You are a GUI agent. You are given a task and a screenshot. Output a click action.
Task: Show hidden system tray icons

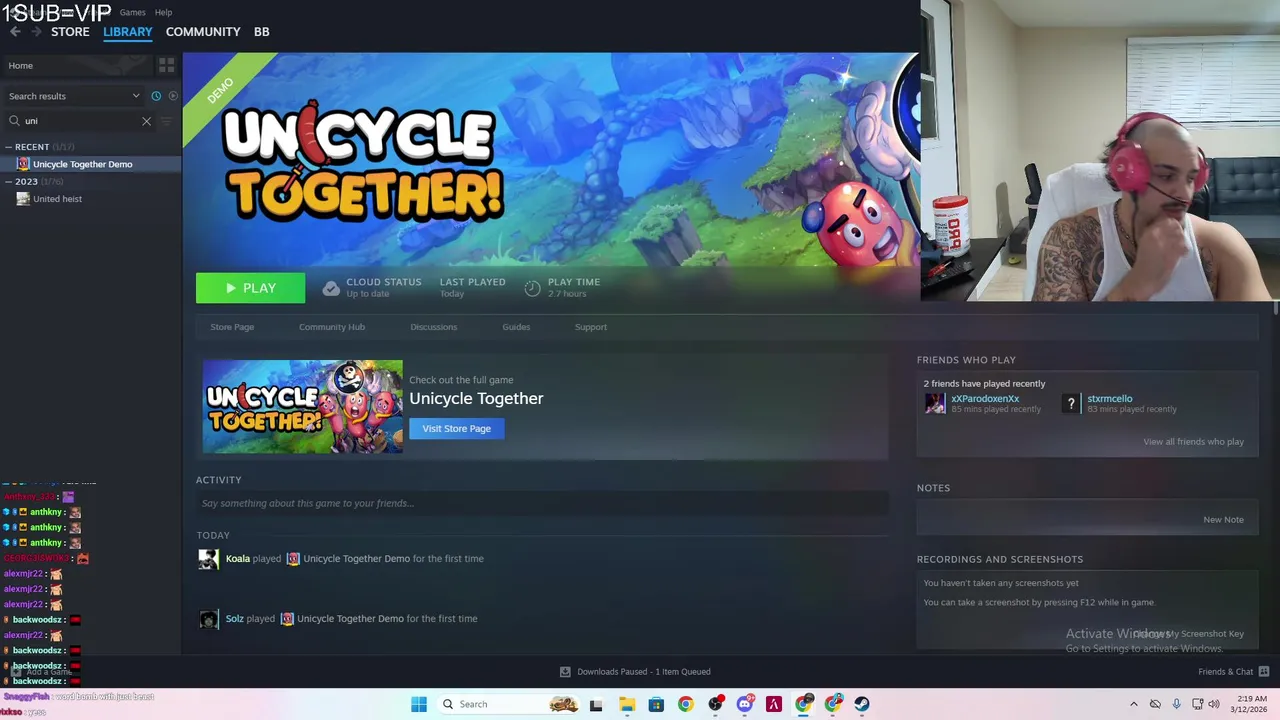coord(1133,704)
